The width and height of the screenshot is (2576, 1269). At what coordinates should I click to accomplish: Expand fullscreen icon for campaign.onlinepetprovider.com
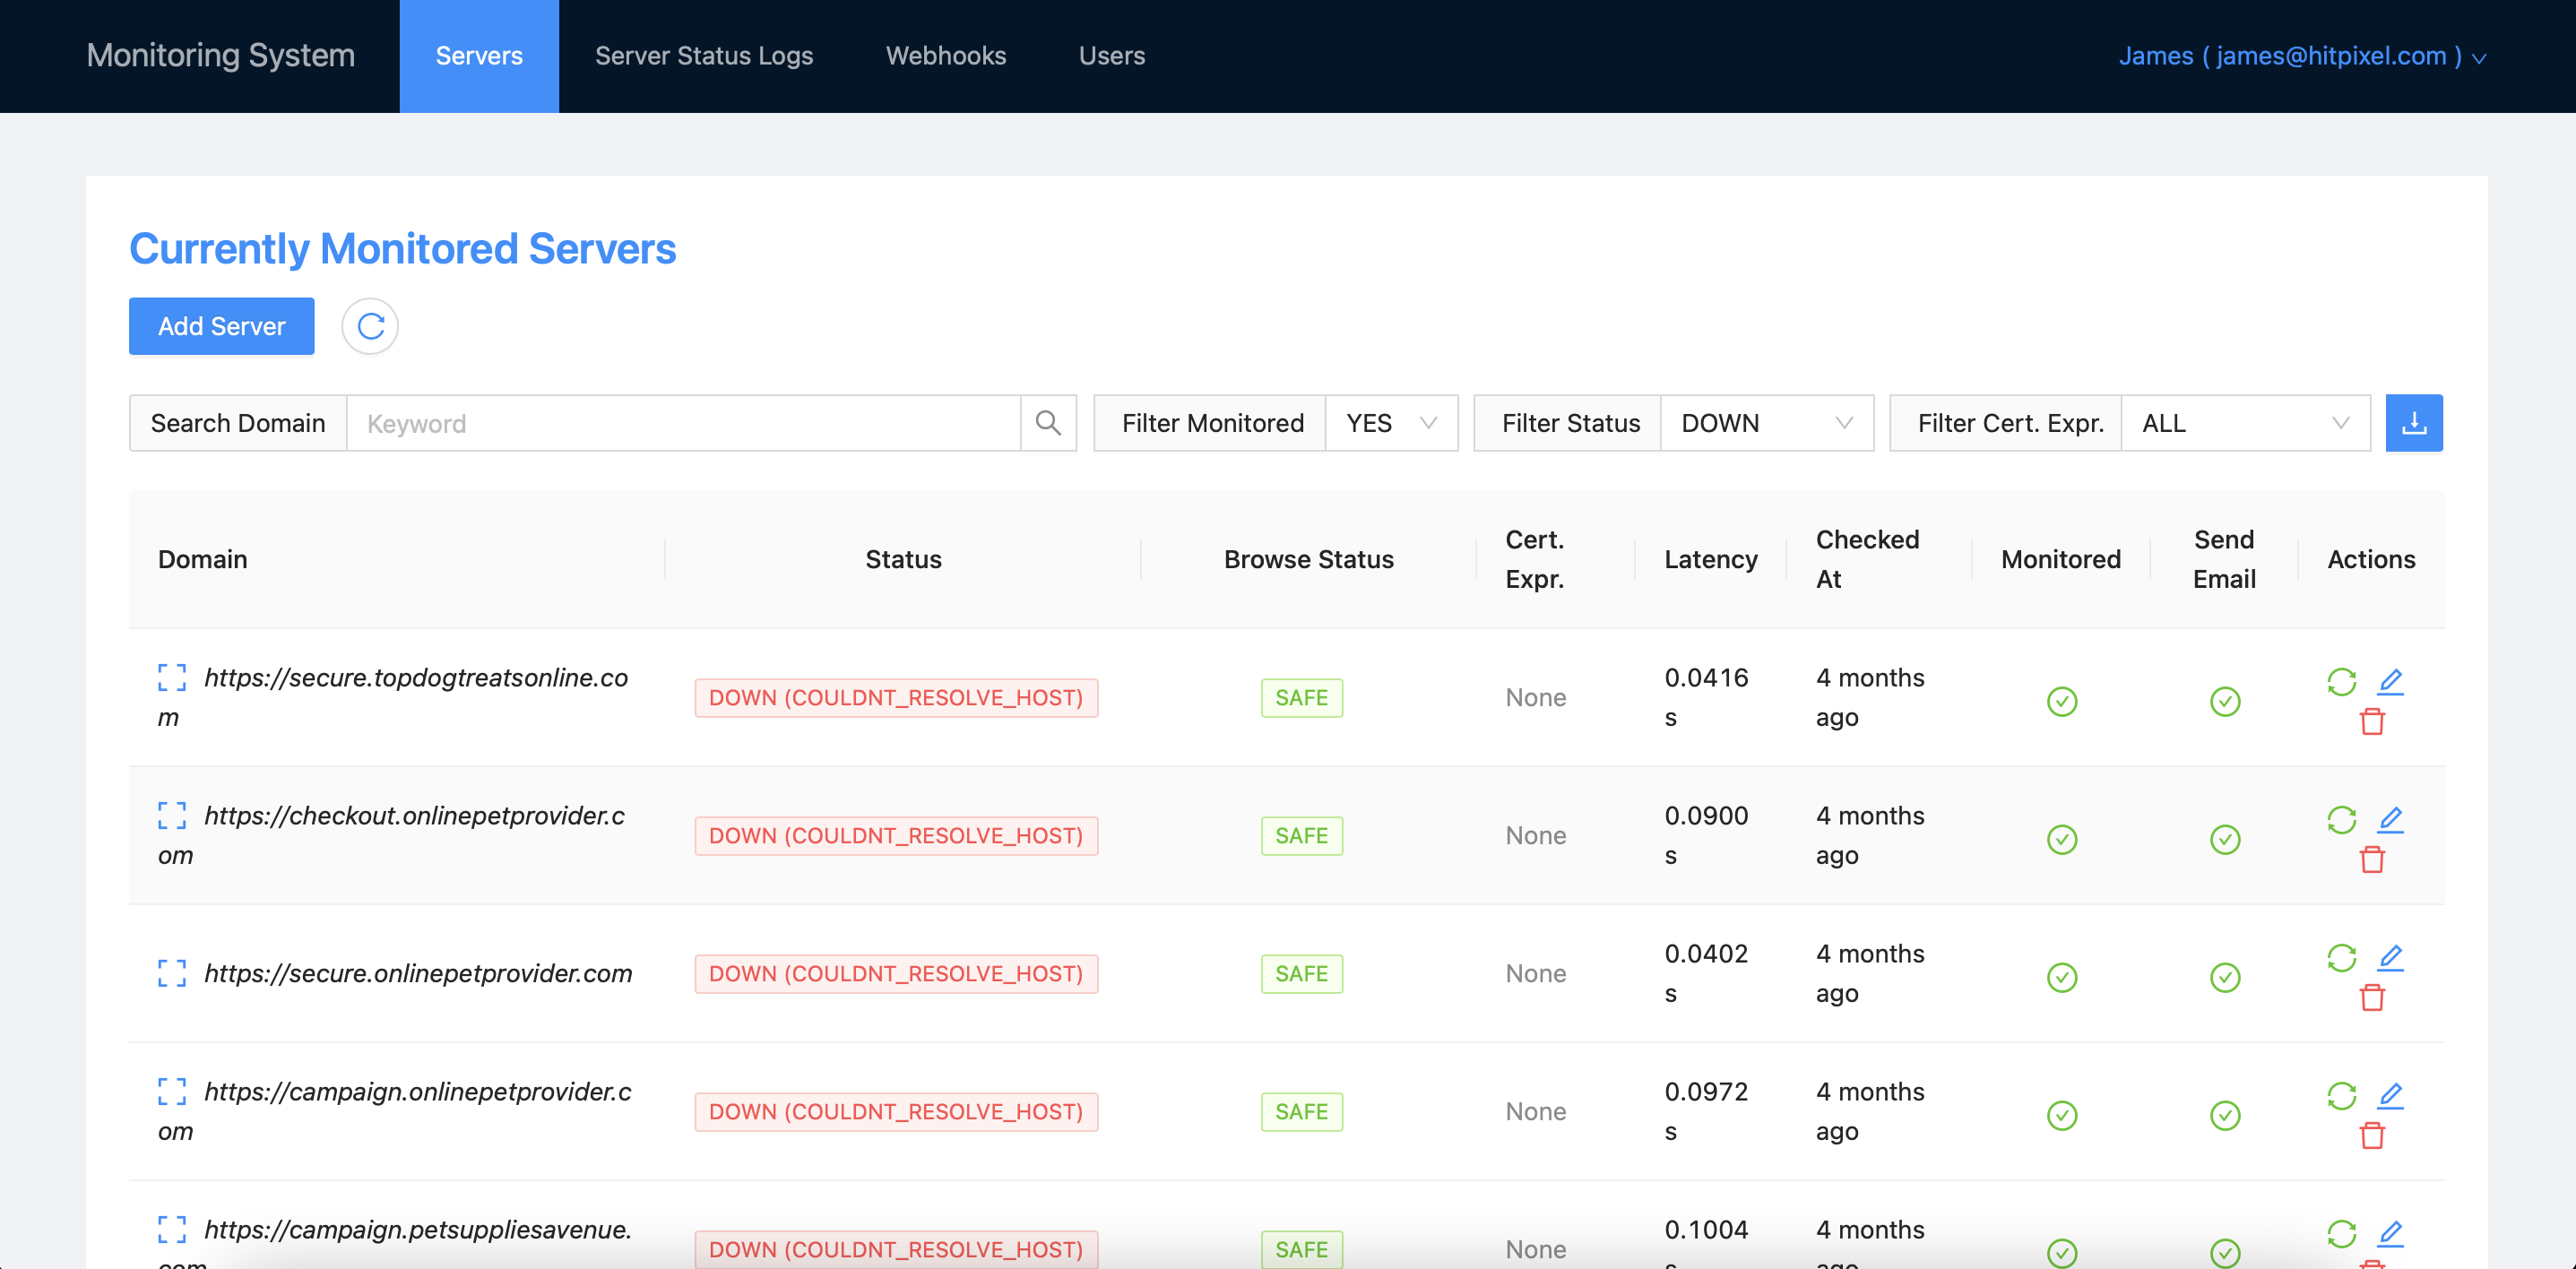pos(172,1091)
